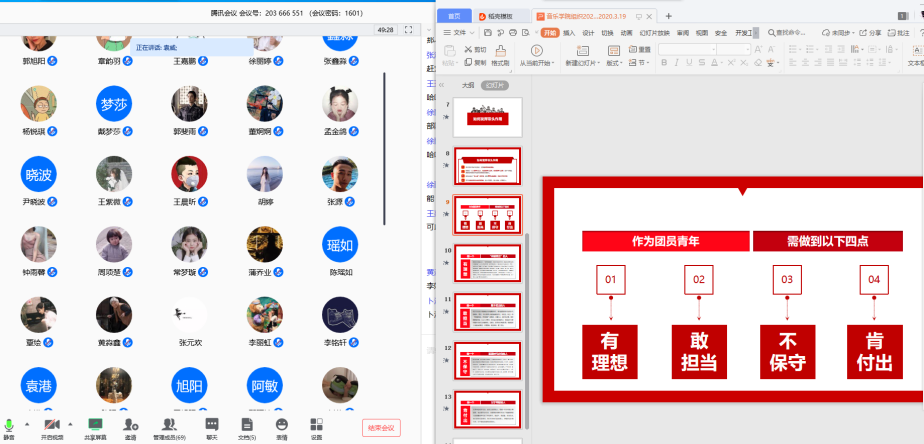Expand camera options arrow next to video
924x444 pixels.
(69, 424)
